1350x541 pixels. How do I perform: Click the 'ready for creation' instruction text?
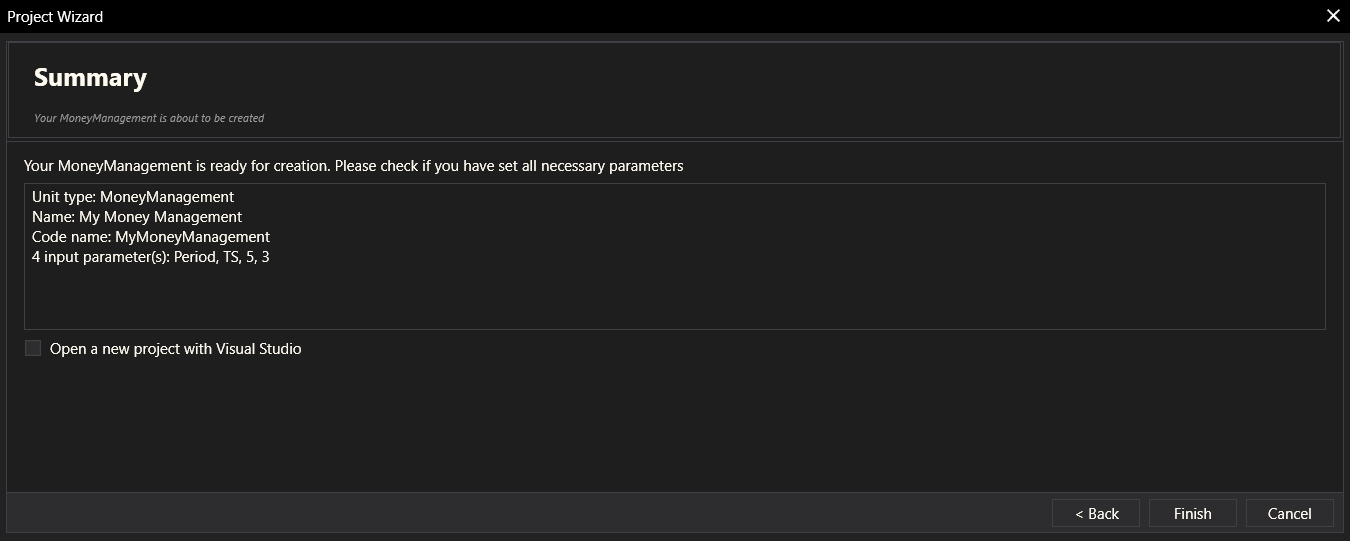(x=353, y=166)
